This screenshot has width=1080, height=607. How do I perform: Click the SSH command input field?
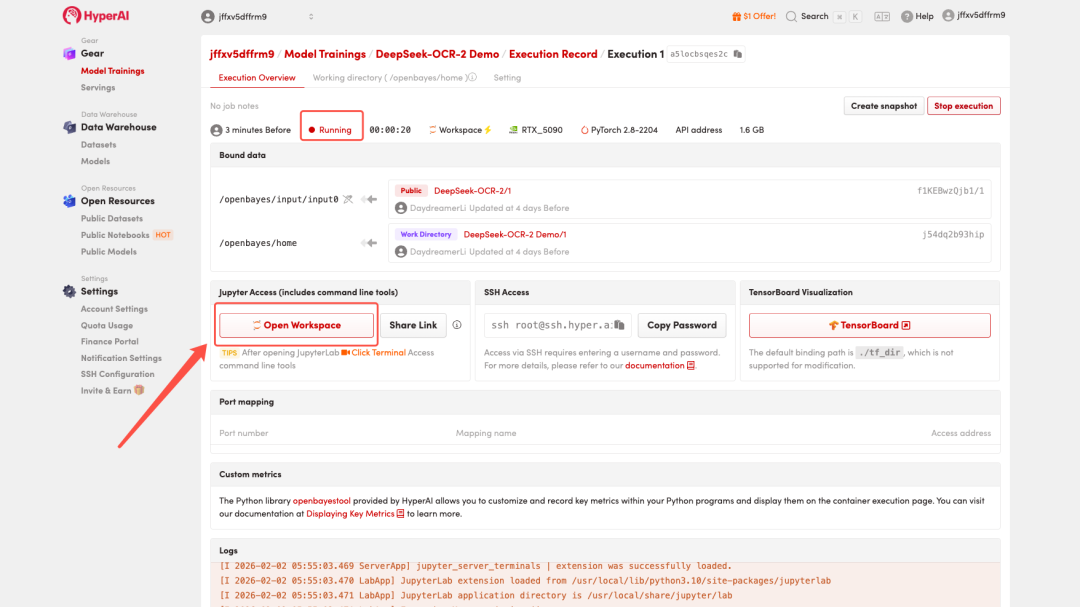pyautogui.click(x=548, y=325)
